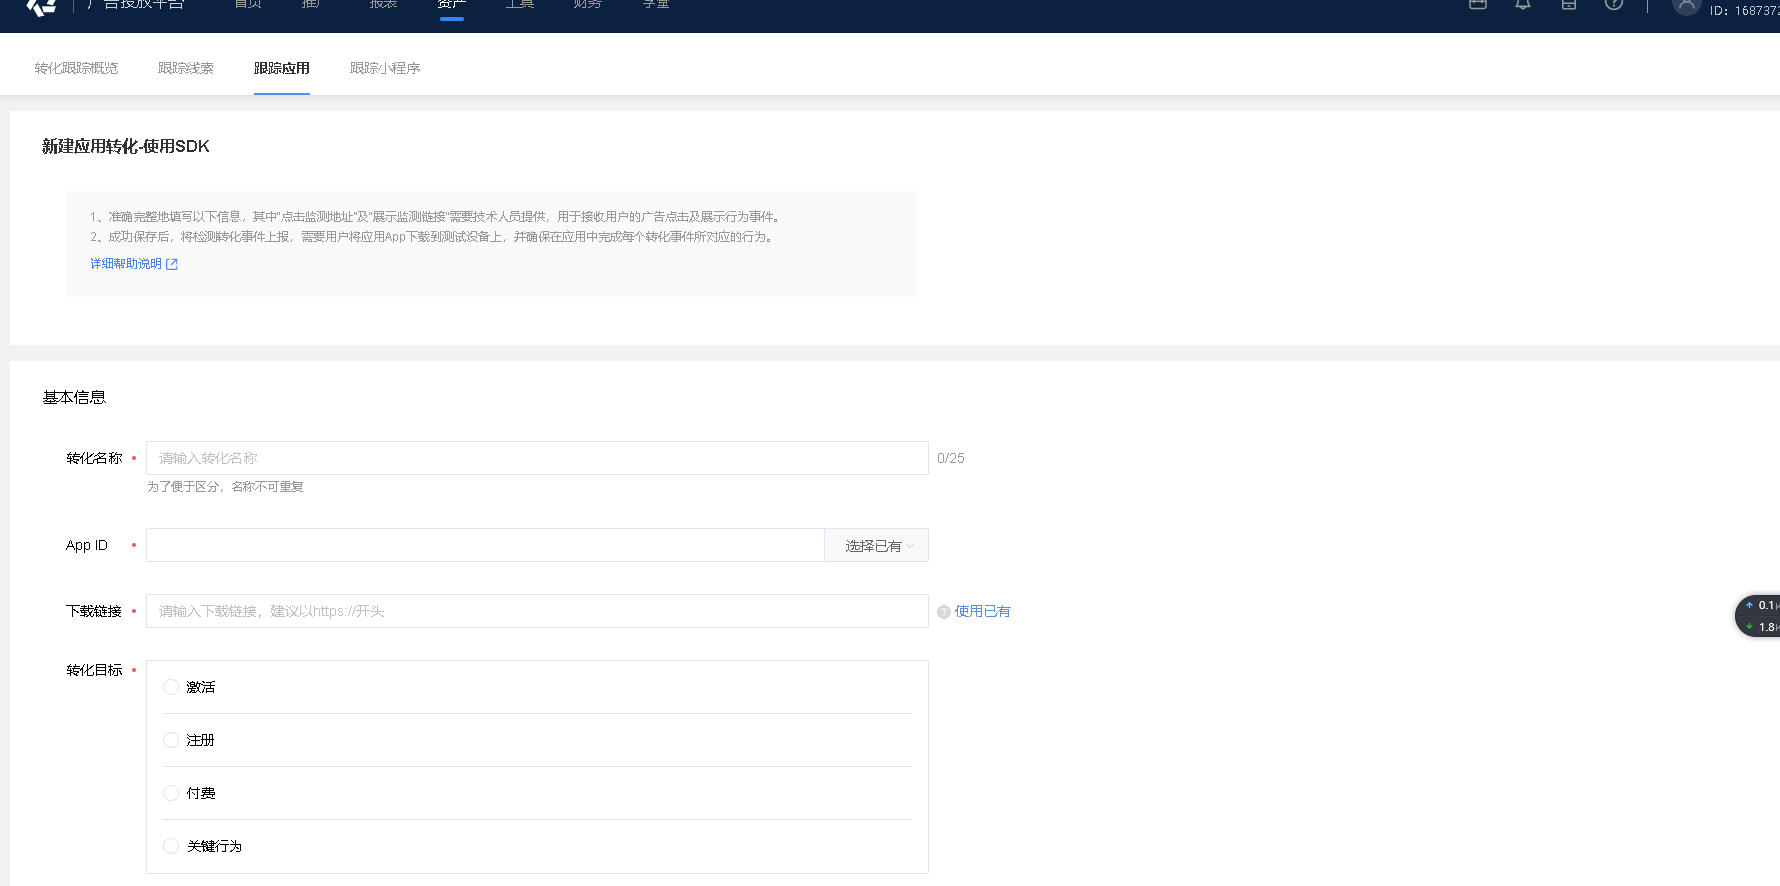Click the 基本信息 section heading

[74, 397]
